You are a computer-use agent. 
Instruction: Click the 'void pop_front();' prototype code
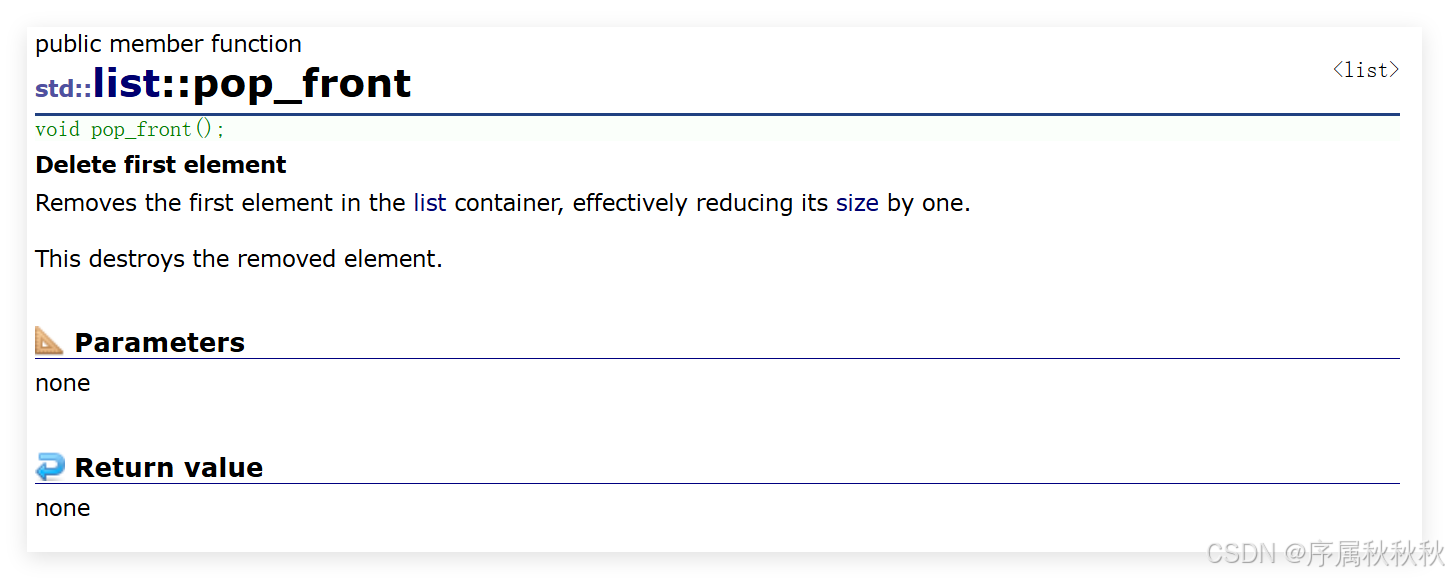pos(130,130)
